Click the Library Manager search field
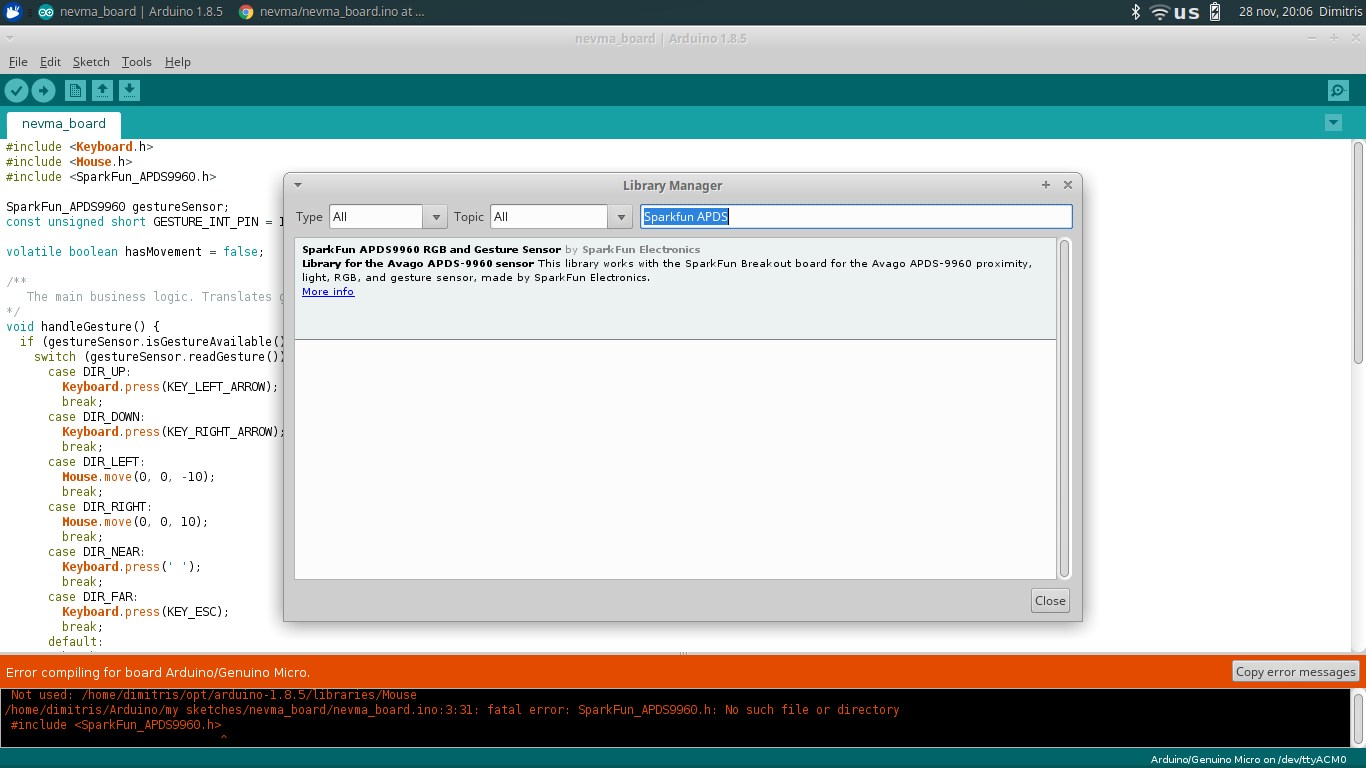The image size is (1366, 768). 856,217
